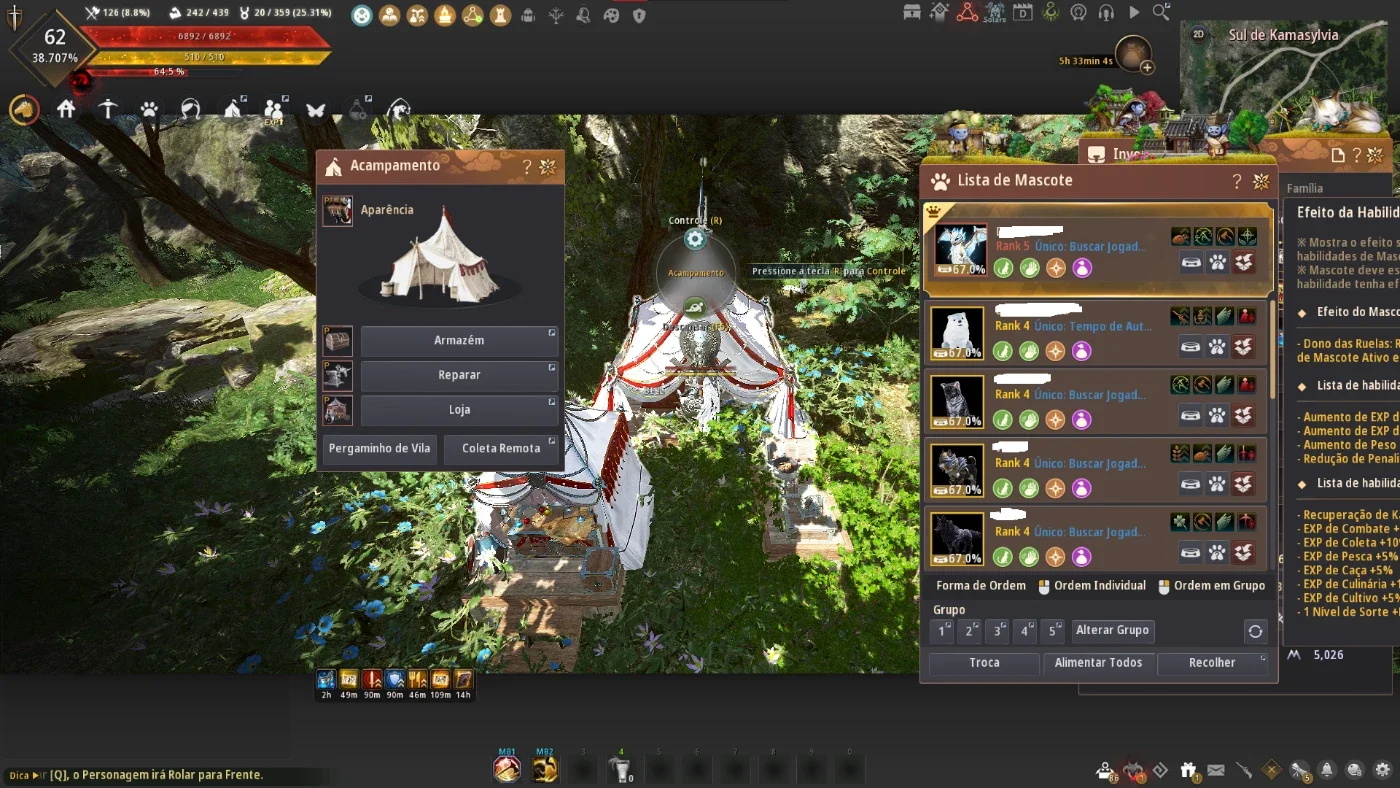Toggle purple skill on Rank 5 pet
This screenshot has width=1400, height=788.
[x=1081, y=267]
